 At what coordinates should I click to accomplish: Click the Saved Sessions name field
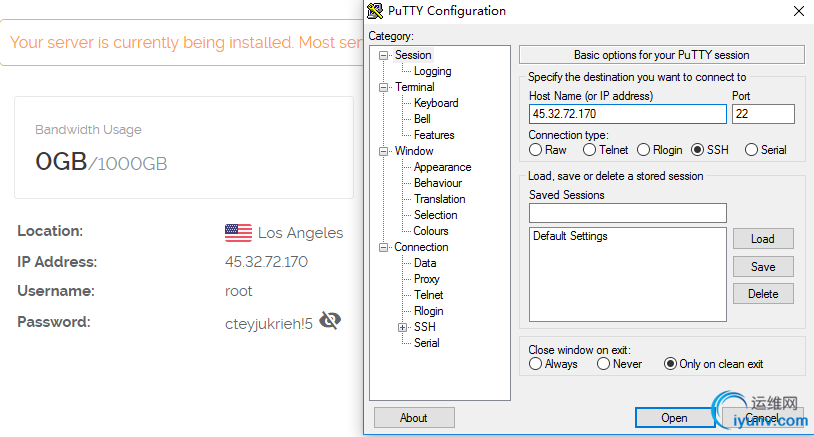click(628, 213)
